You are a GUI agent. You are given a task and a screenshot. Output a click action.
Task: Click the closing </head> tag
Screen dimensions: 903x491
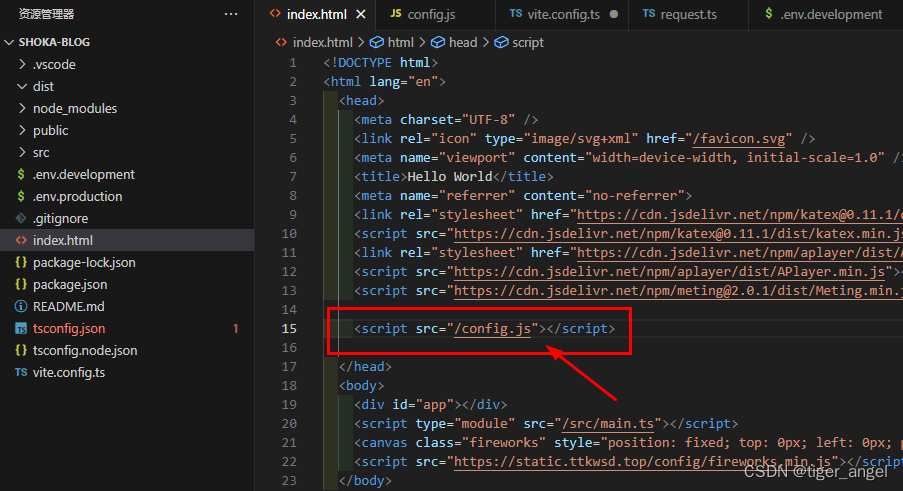[x=365, y=367]
